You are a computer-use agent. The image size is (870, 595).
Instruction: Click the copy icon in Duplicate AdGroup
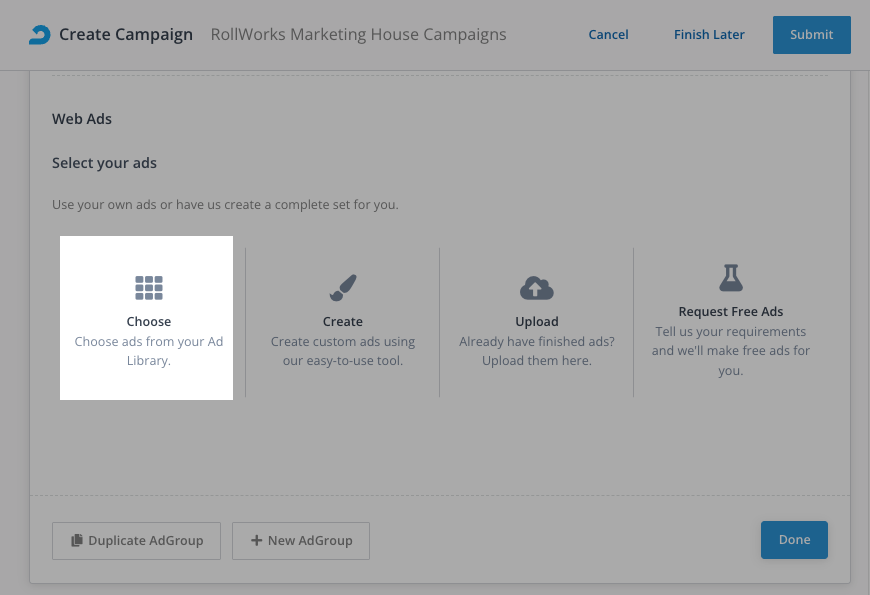(x=77, y=541)
